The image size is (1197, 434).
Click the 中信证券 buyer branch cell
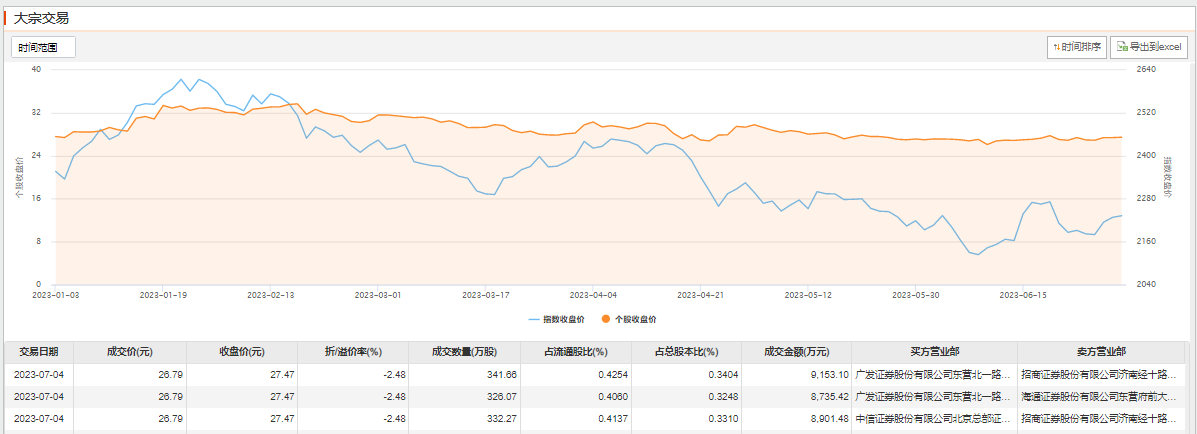click(x=934, y=419)
